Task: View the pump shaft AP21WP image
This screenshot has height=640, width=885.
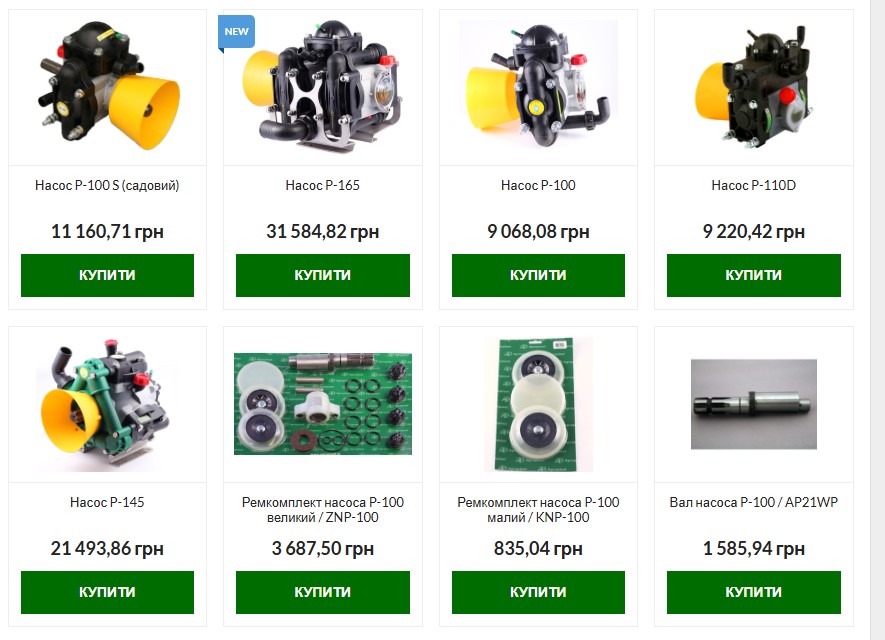Action: coord(753,404)
